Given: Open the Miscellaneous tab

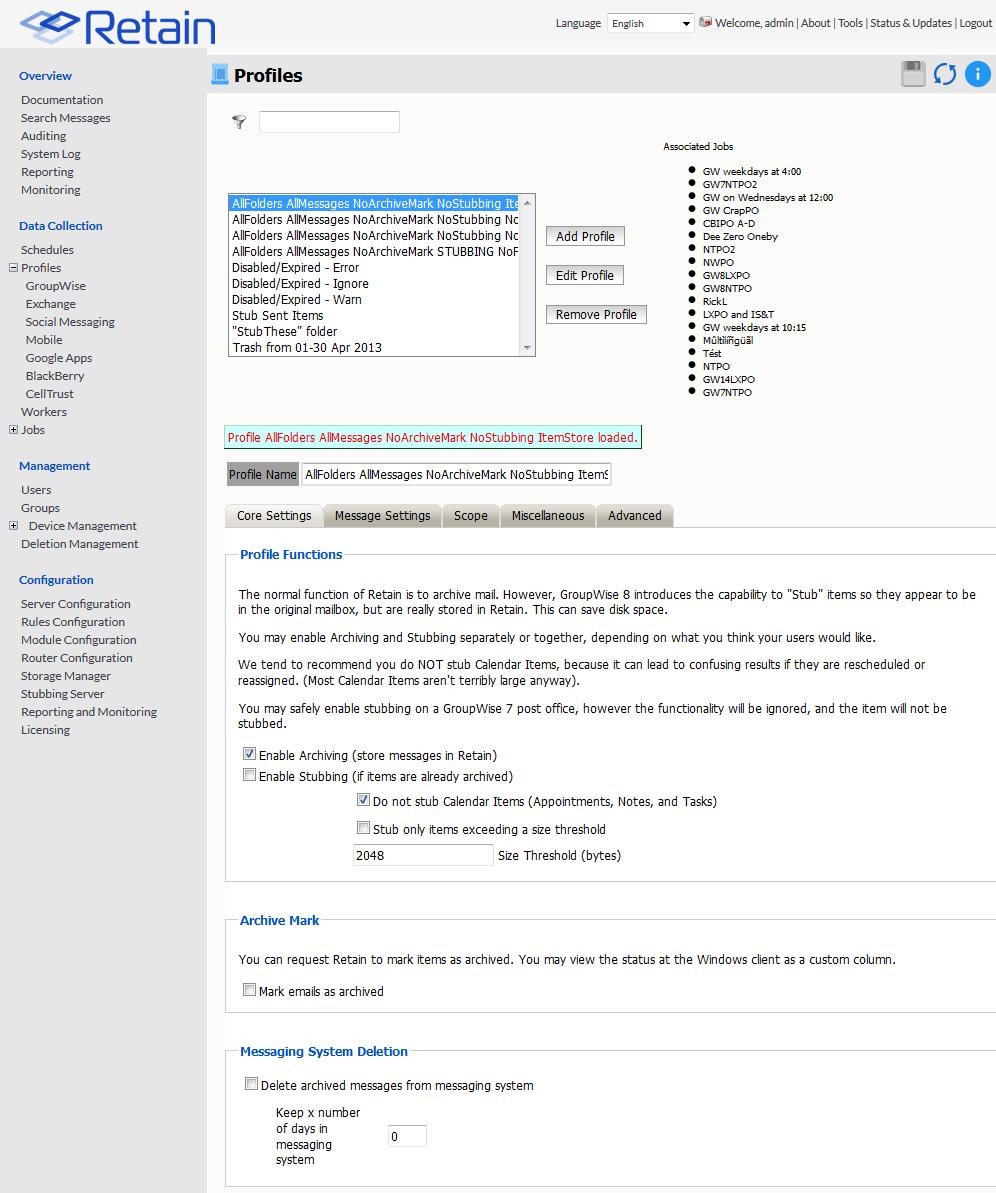Looking at the screenshot, I should click(x=548, y=515).
